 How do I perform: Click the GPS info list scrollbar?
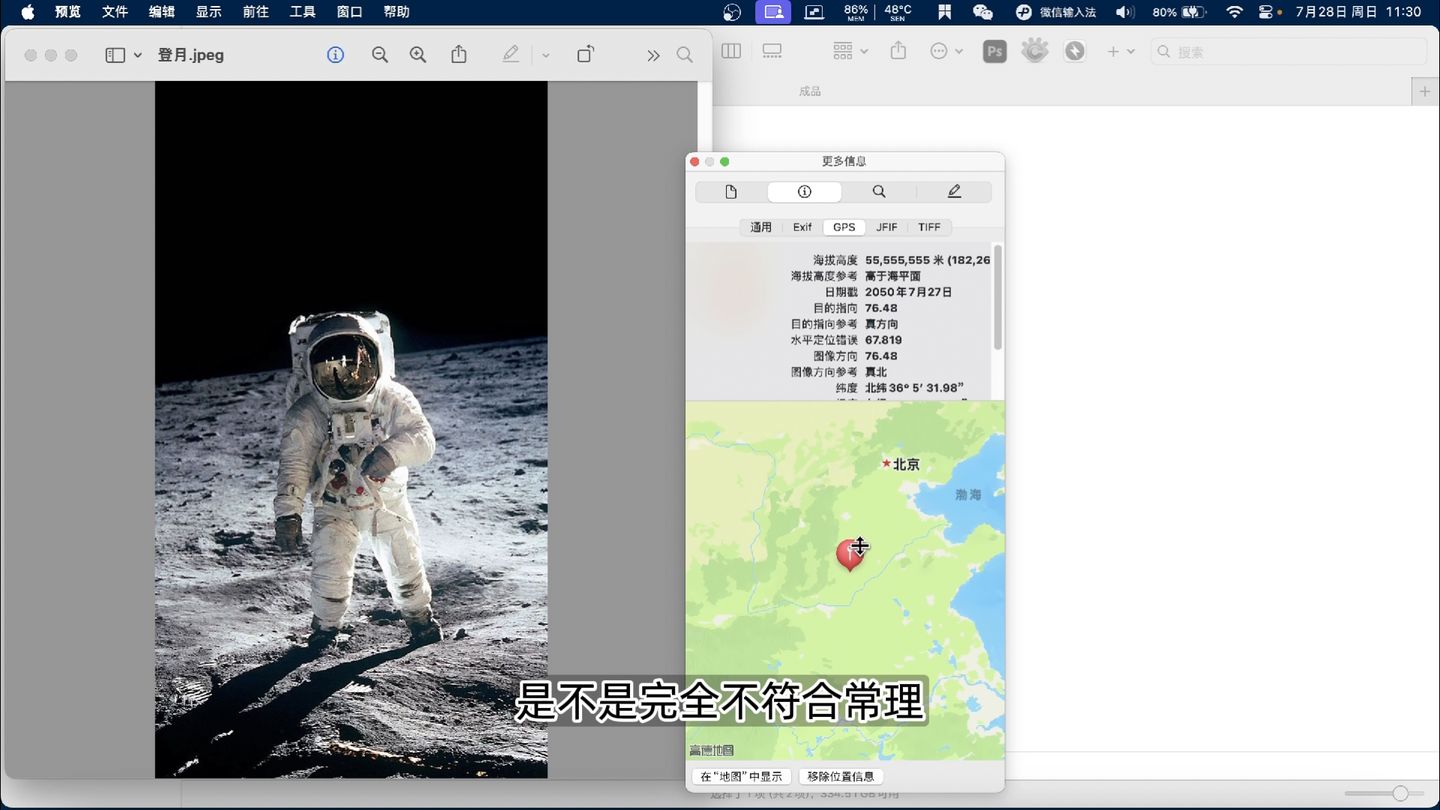point(998,298)
